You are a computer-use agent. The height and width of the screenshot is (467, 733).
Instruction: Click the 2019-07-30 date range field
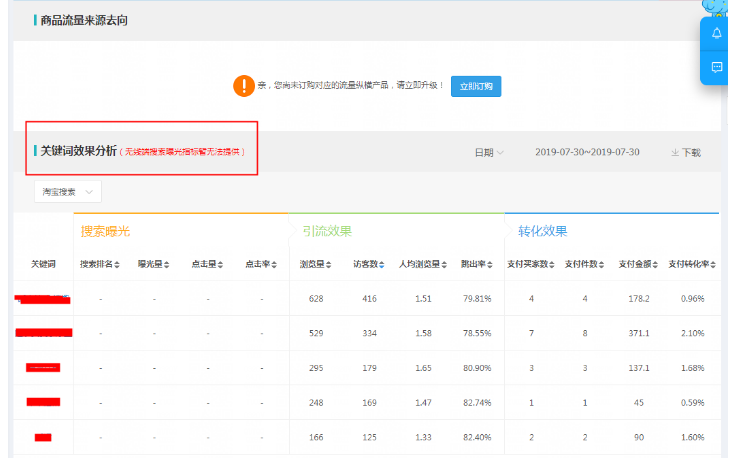pos(588,153)
